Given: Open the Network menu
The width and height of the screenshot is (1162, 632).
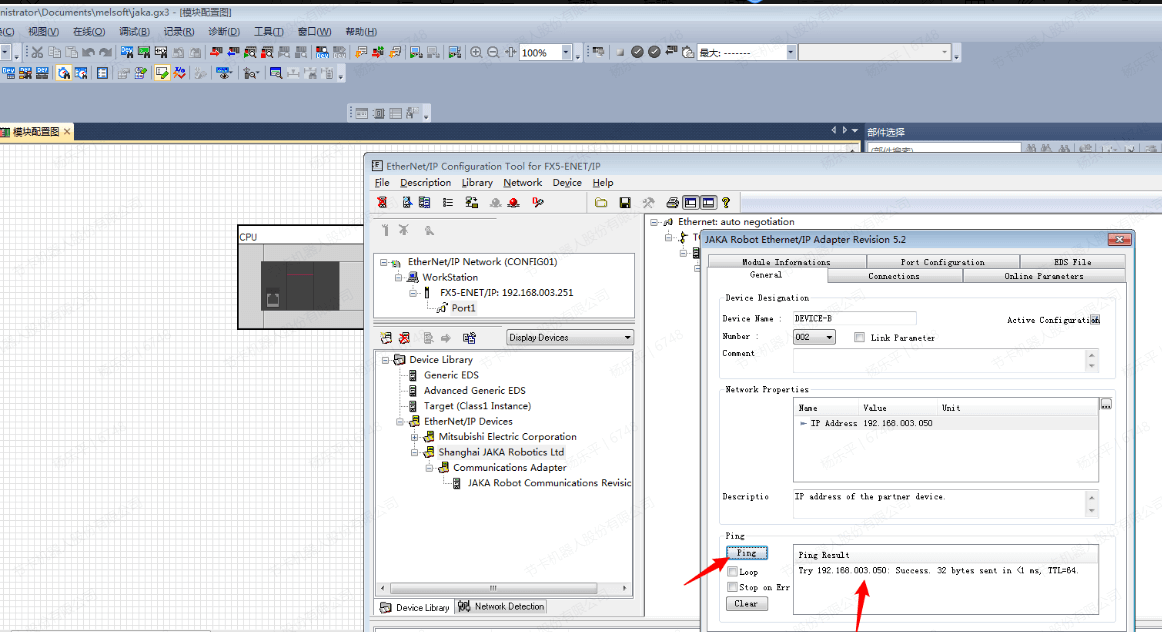Looking at the screenshot, I should click(522, 183).
